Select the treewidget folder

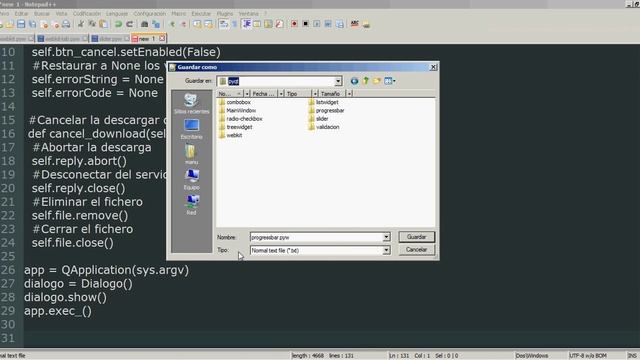point(236,127)
